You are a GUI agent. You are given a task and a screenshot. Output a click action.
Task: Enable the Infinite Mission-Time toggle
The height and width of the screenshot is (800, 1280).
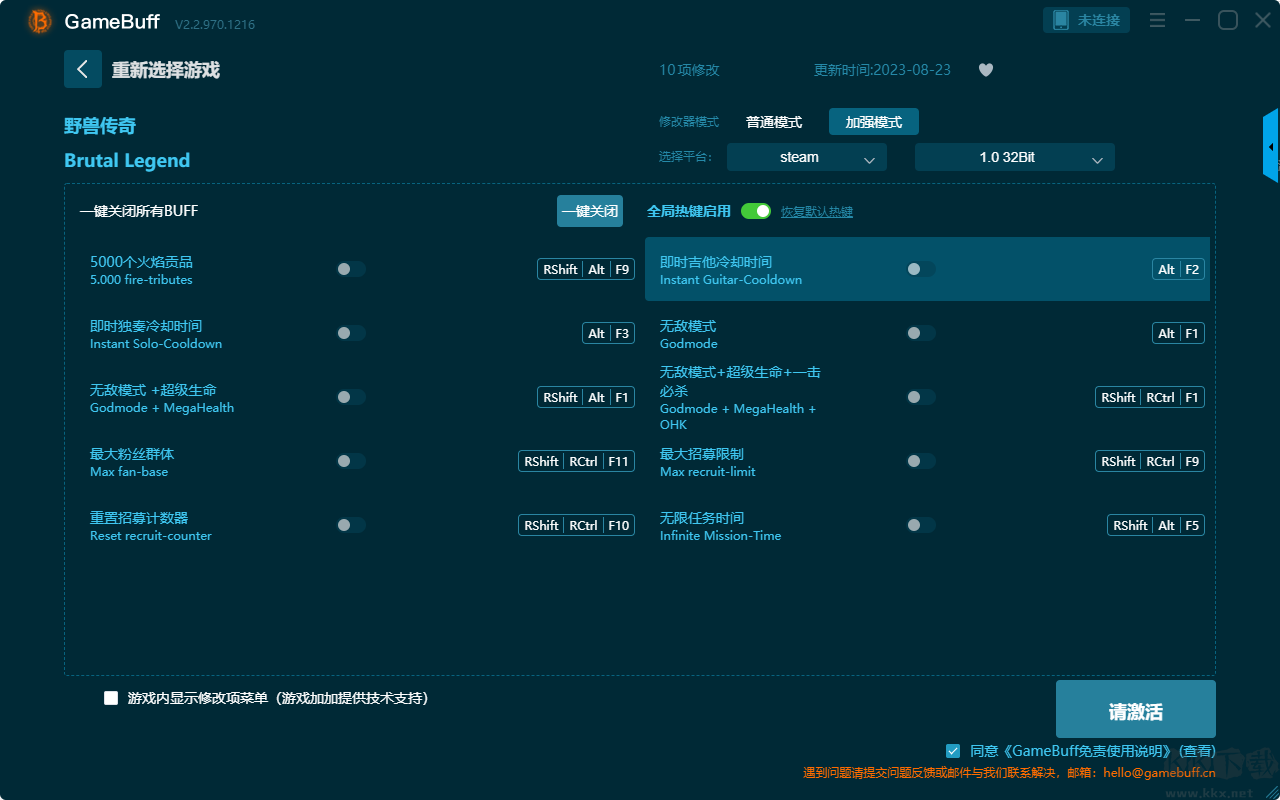coord(920,525)
